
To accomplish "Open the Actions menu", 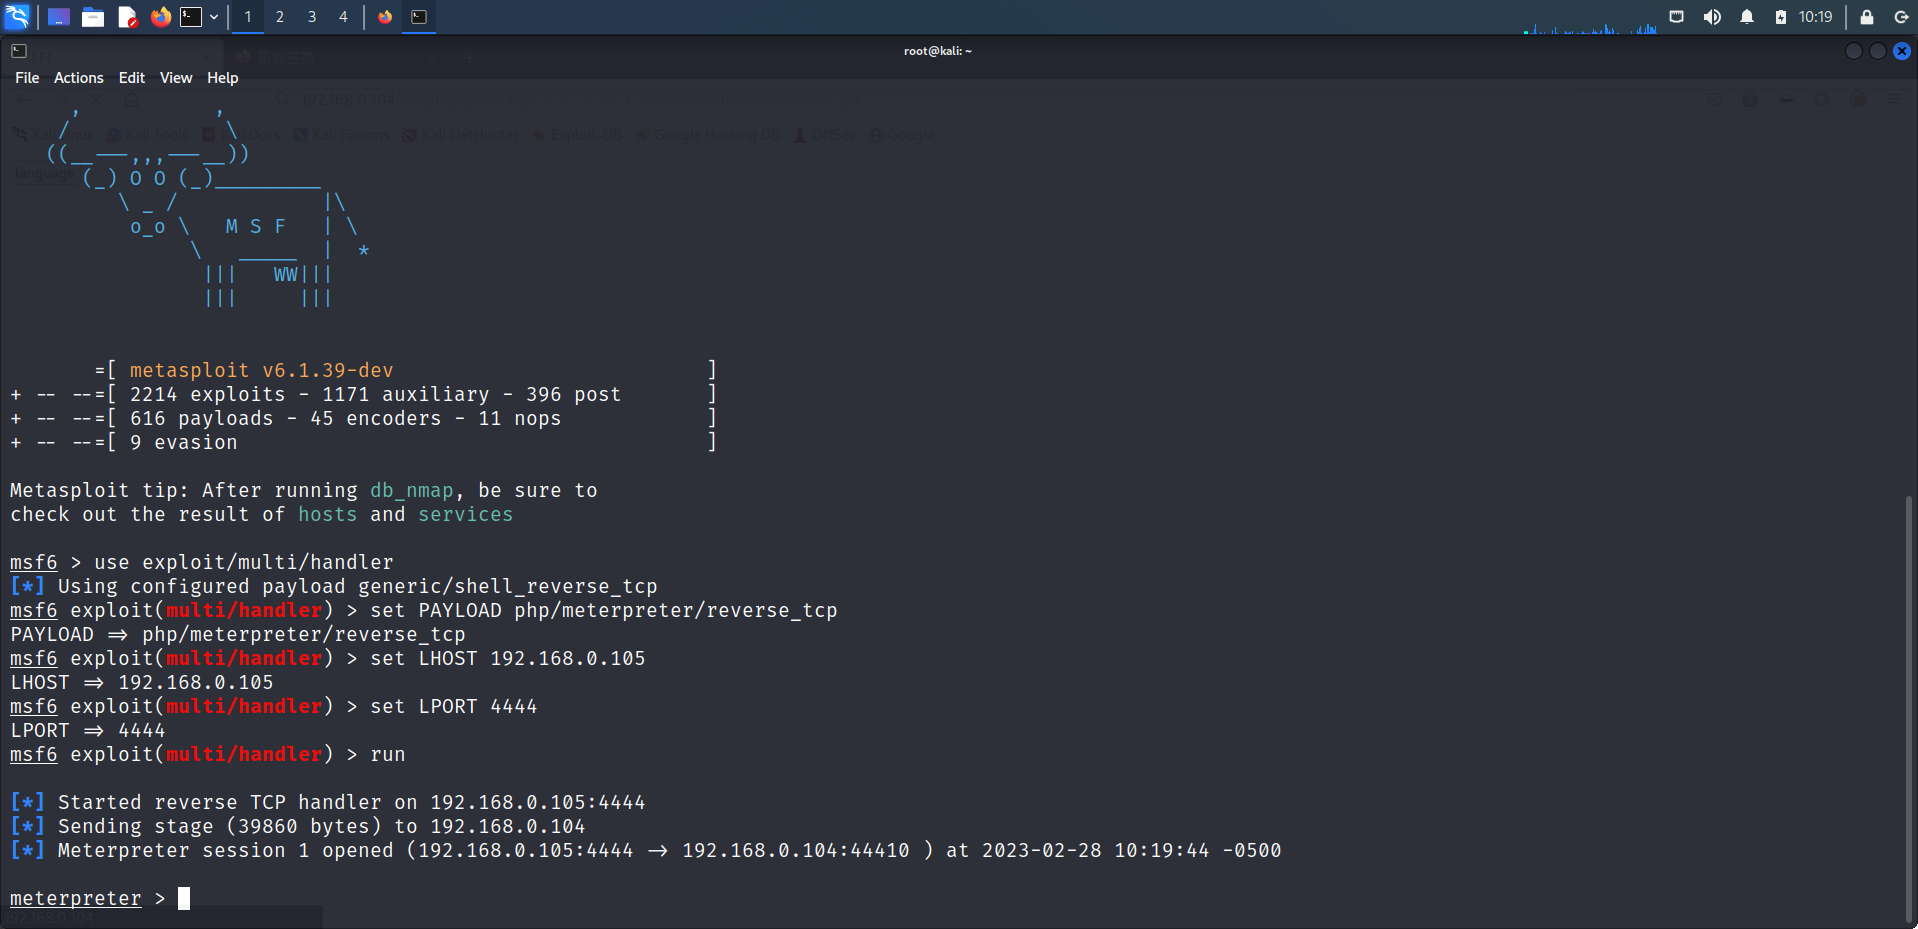I will tap(79, 78).
